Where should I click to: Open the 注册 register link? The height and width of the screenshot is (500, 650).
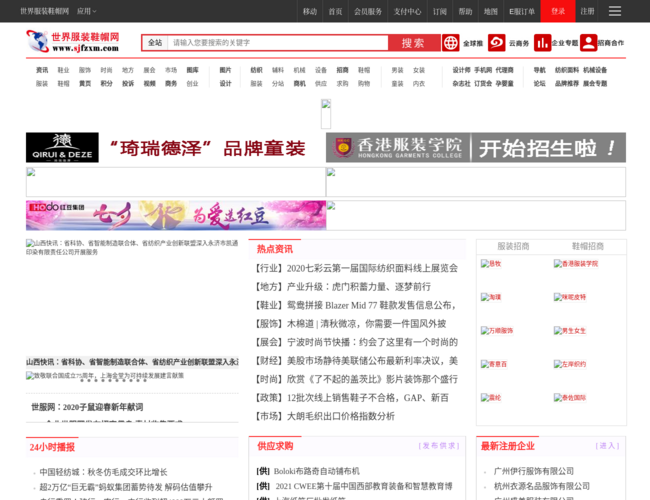pyautogui.click(x=587, y=11)
